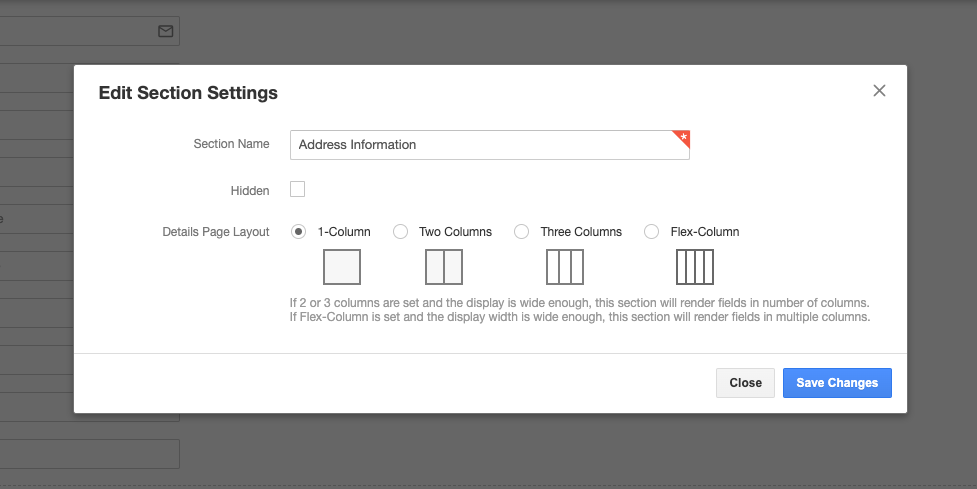This screenshot has height=489, width=977.
Task: Click the Close button
Action: [x=745, y=382]
